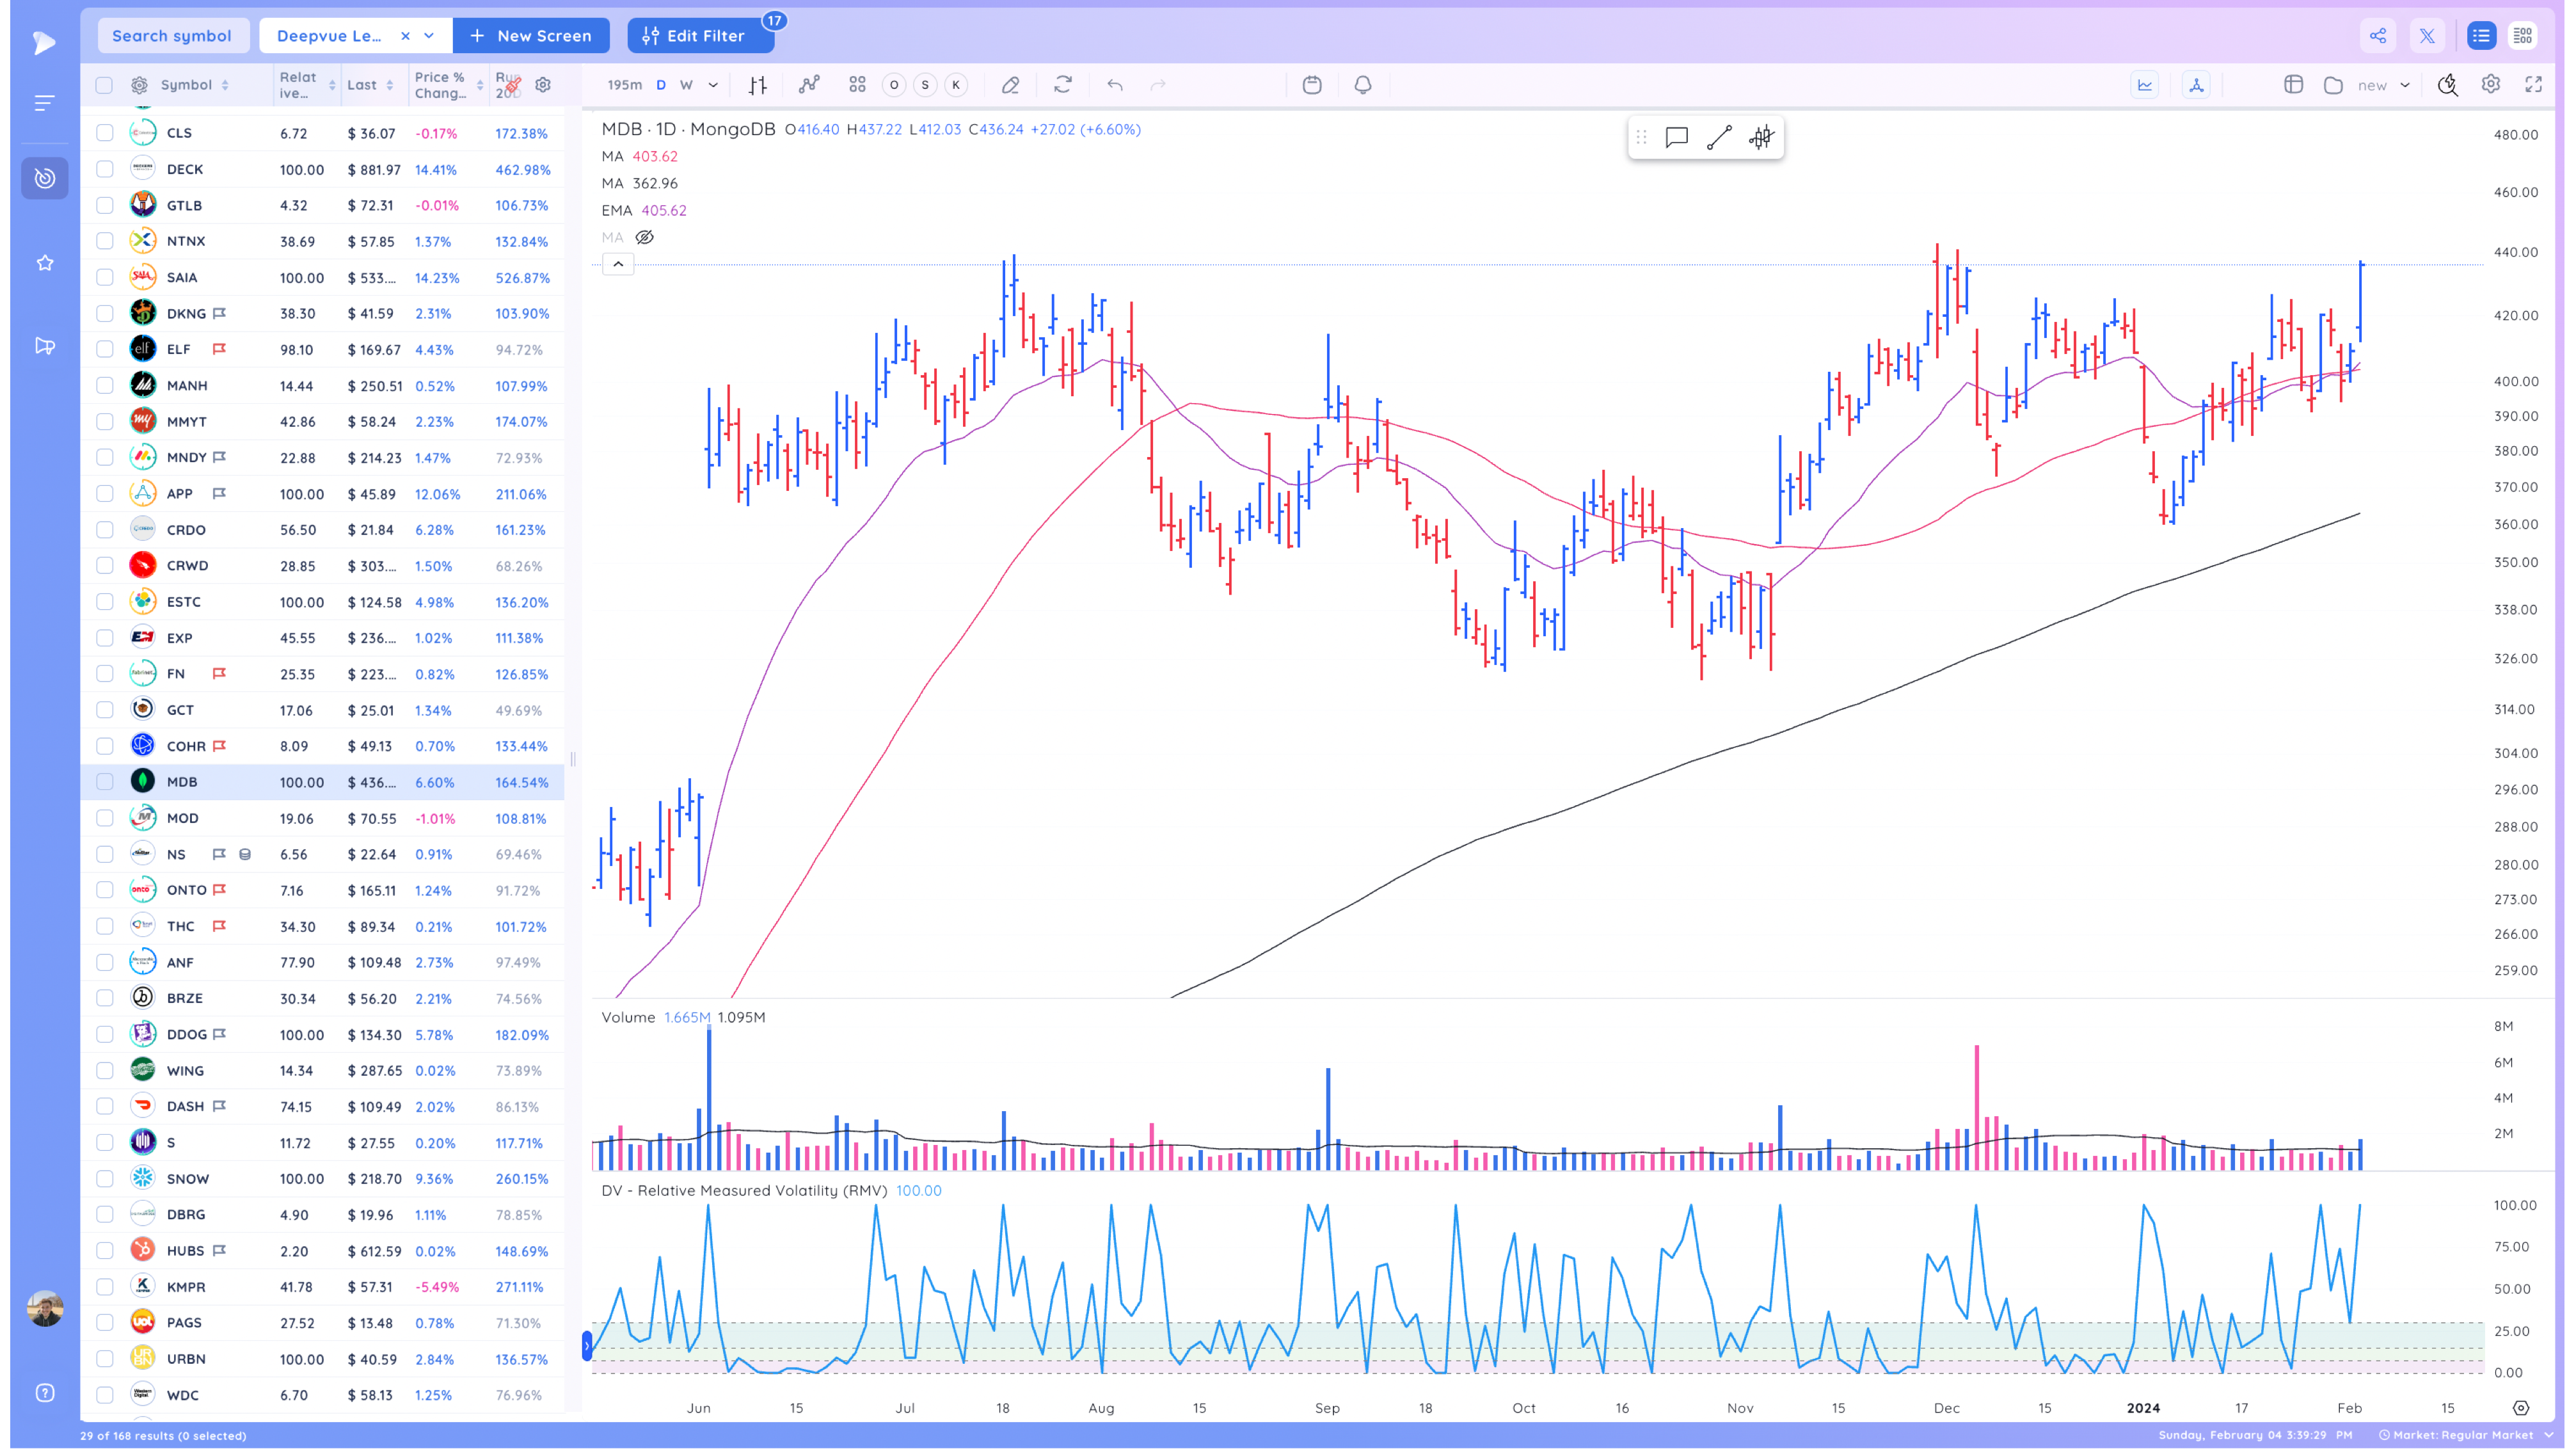
Task: Enter fullscreen chart mode
Action: click(x=2534, y=85)
